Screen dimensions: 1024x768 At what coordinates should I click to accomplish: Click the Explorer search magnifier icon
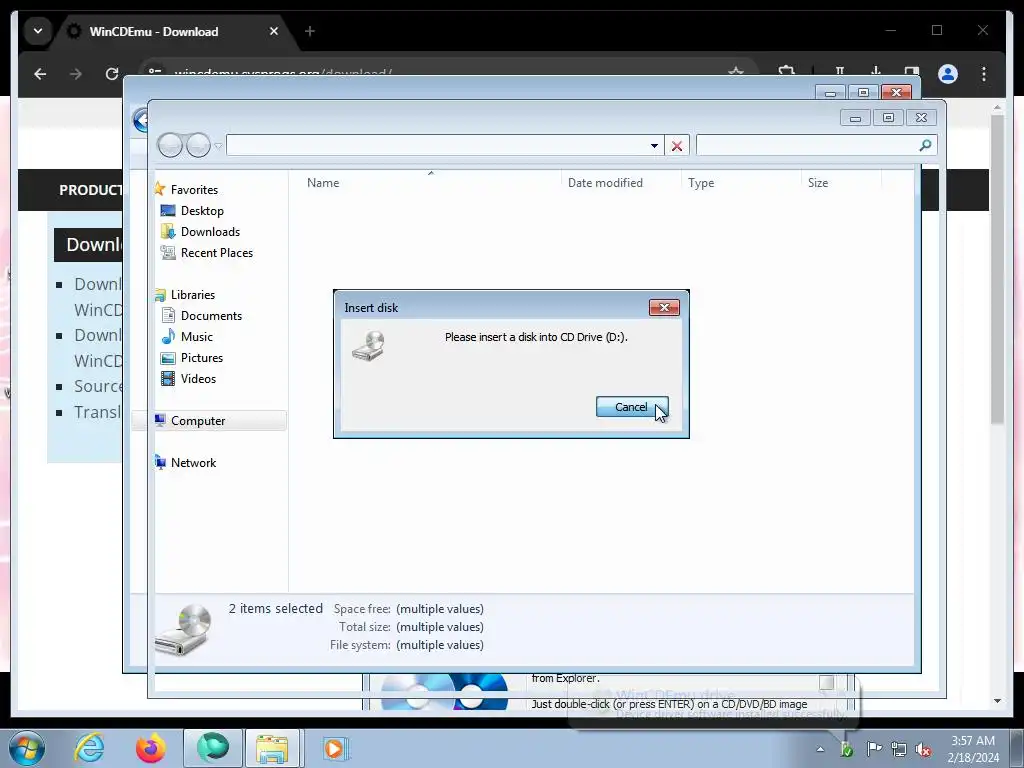click(x=925, y=145)
